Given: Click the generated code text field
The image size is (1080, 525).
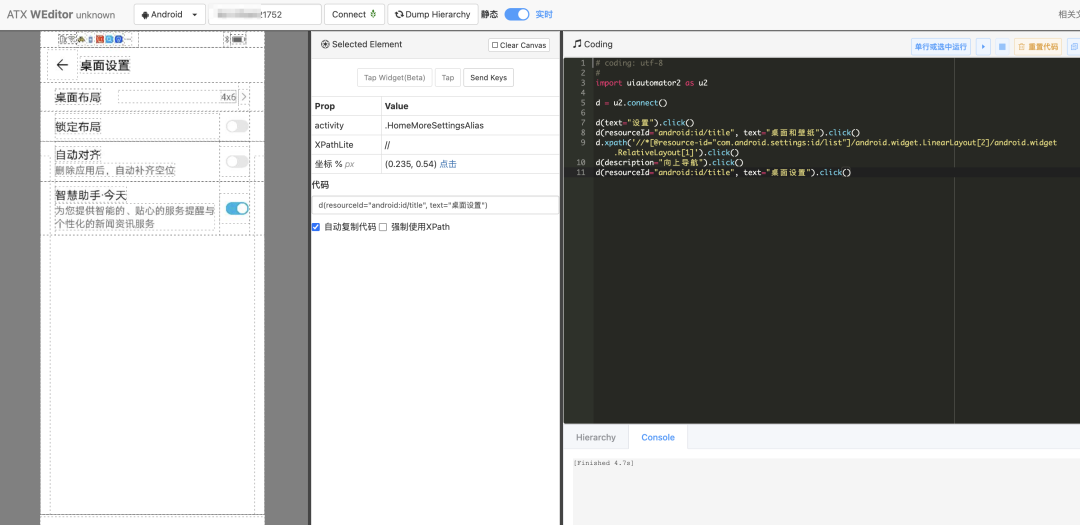Looking at the screenshot, I should point(435,205).
